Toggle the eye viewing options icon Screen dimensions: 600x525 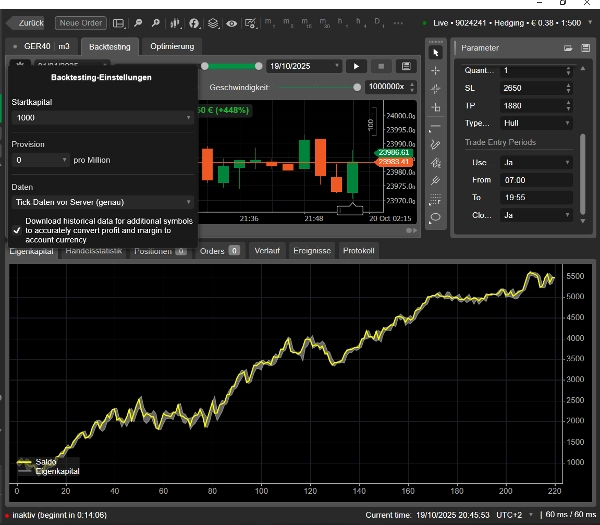pos(232,23)
